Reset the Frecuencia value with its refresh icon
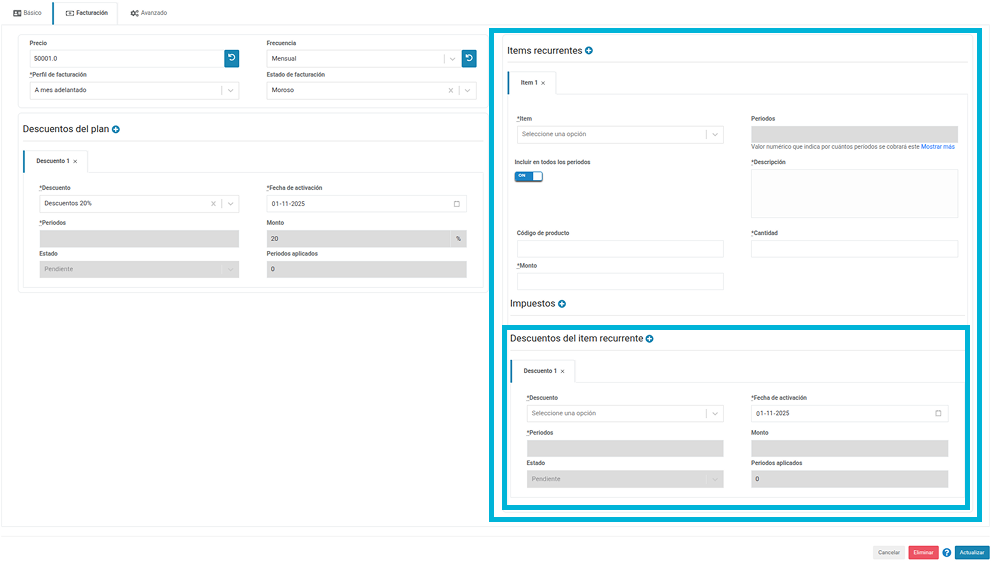Screen dimensions: 995x564 point(469,58)
